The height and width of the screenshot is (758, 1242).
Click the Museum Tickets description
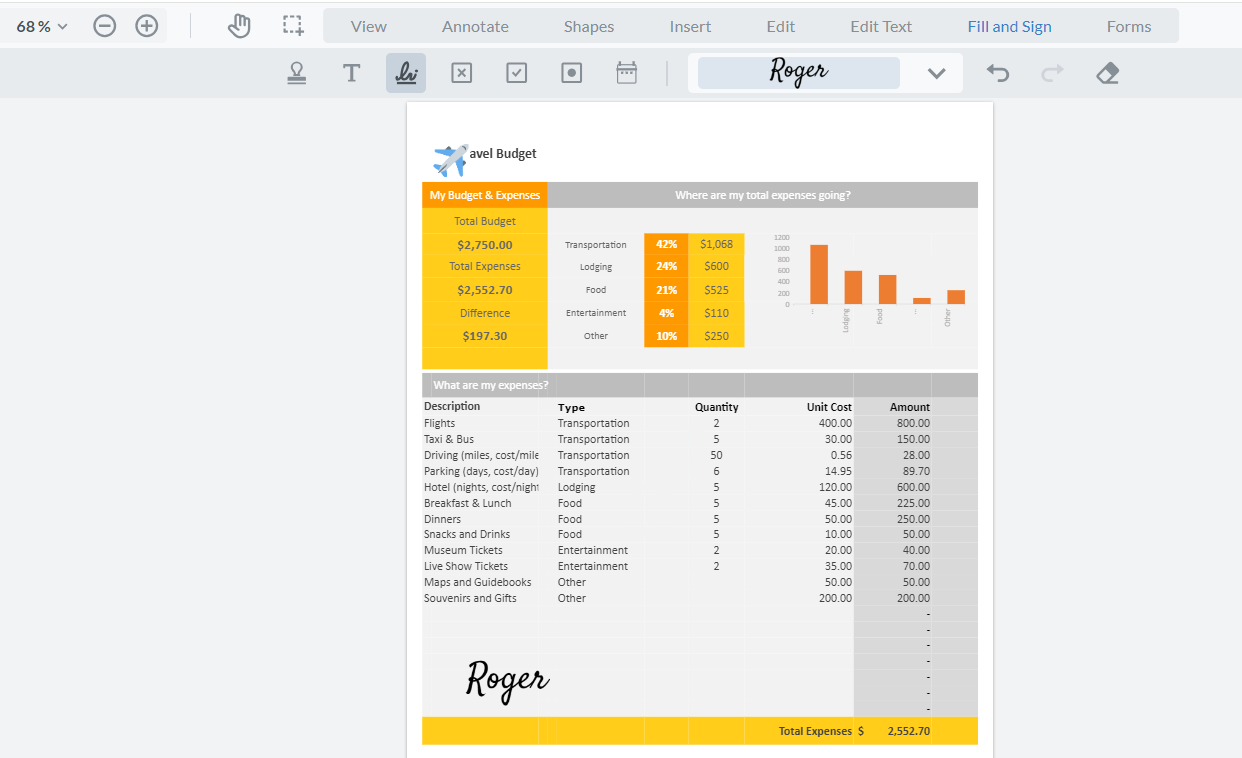463,550
